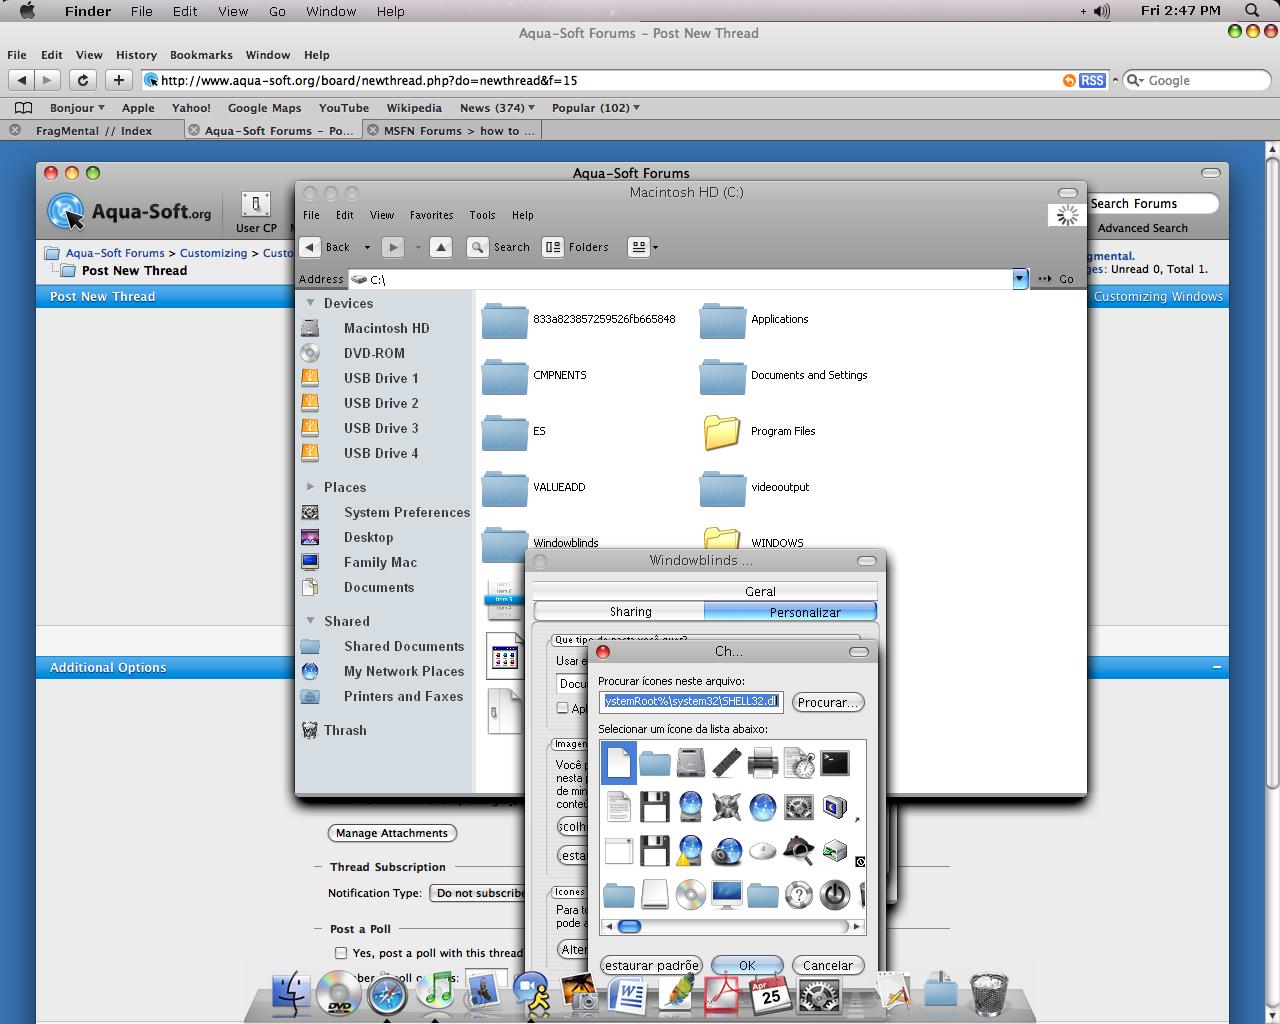Screen dimensions: 1280x1024
Task: Click Cancelar in the icon chooser dialog
Action: pos(828,965)
